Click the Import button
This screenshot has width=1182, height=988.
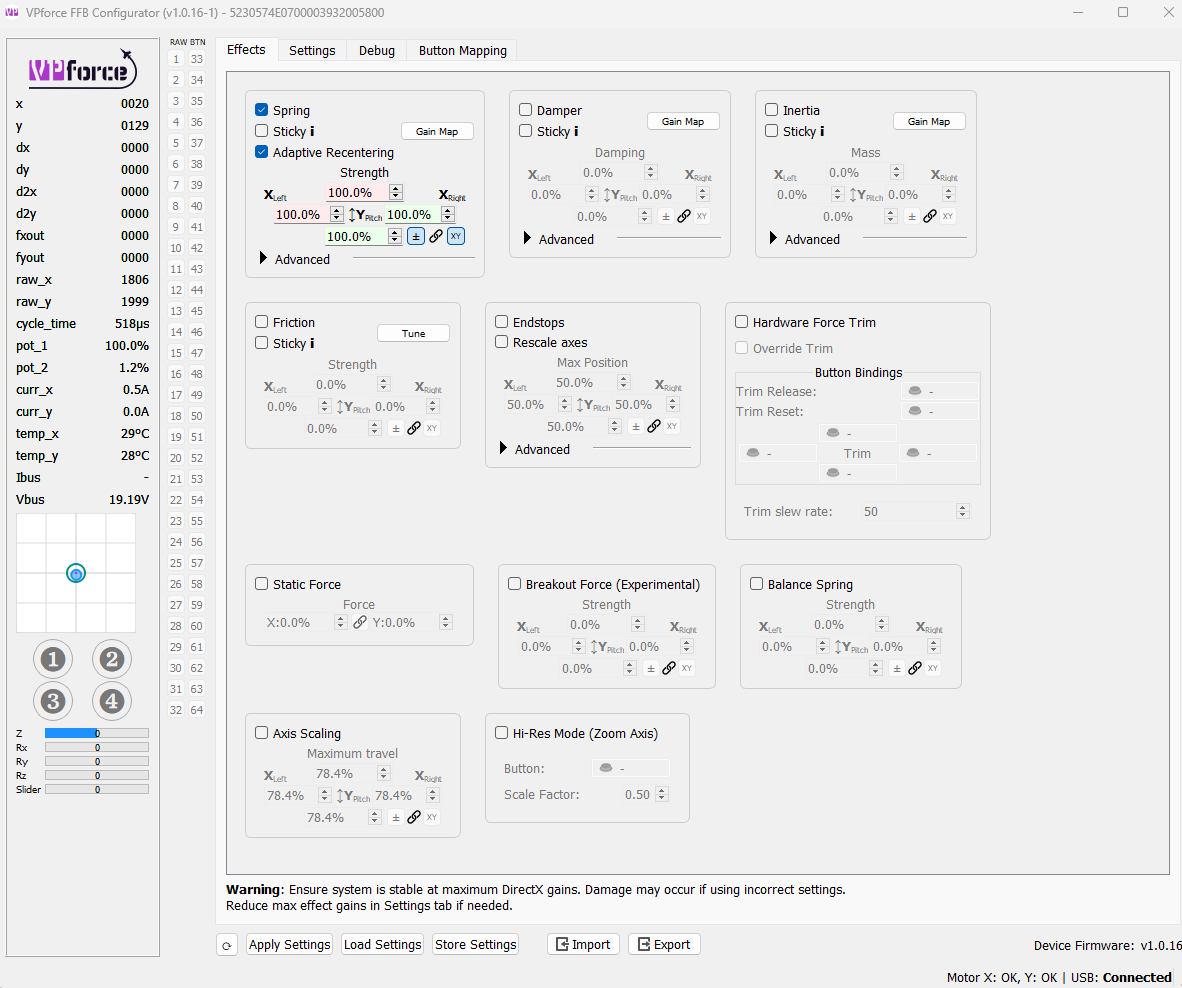(583, 944)
